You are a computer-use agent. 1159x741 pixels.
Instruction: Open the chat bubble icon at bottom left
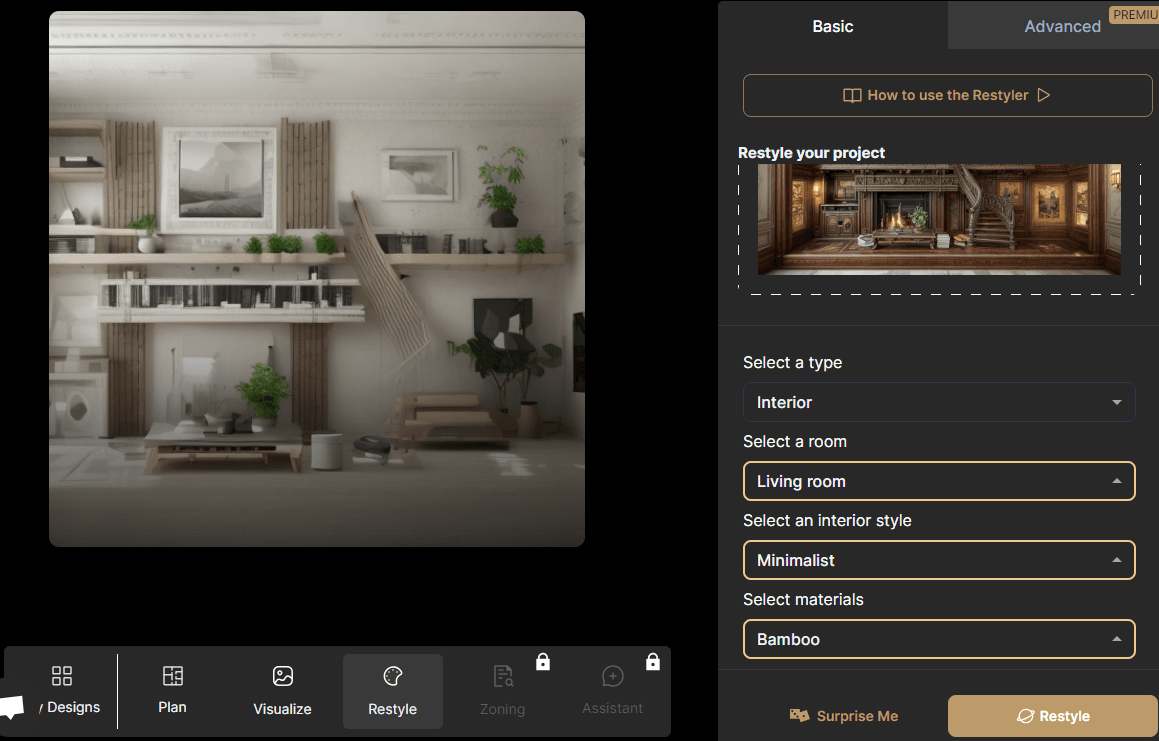pos(11,708)
